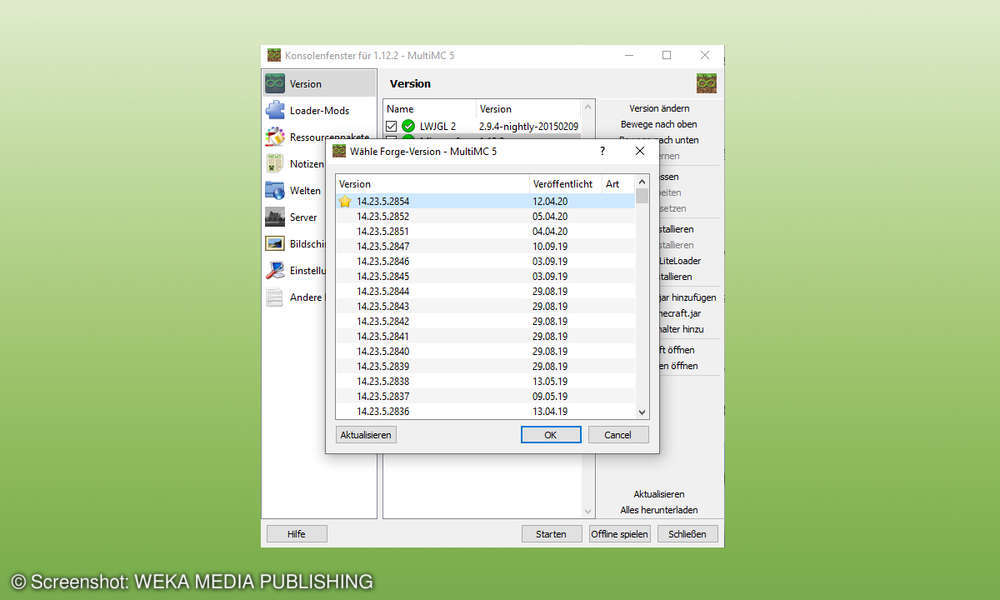Select the Loader-Mods puzzle icon in sidebar
Screen dimensions: 1000x600
click(x=275, y=110)
